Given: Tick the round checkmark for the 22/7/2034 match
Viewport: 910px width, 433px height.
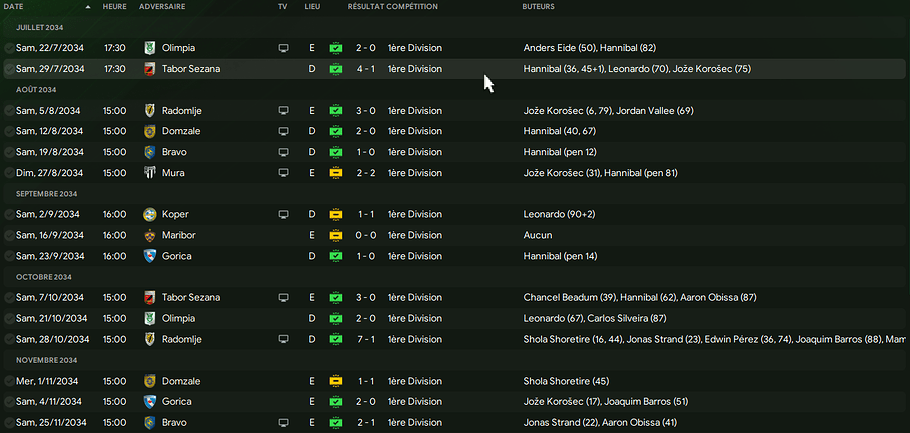Looking at the screenshot, I should click(9, 48).
